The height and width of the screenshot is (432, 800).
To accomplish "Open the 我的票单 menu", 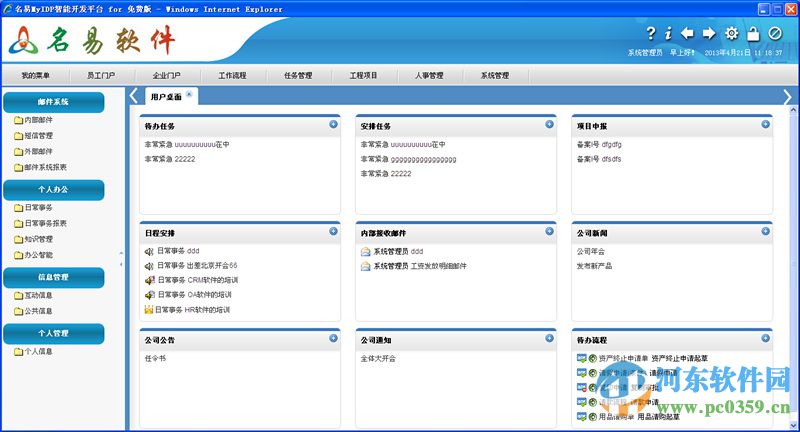I will (x=36, y=75).
